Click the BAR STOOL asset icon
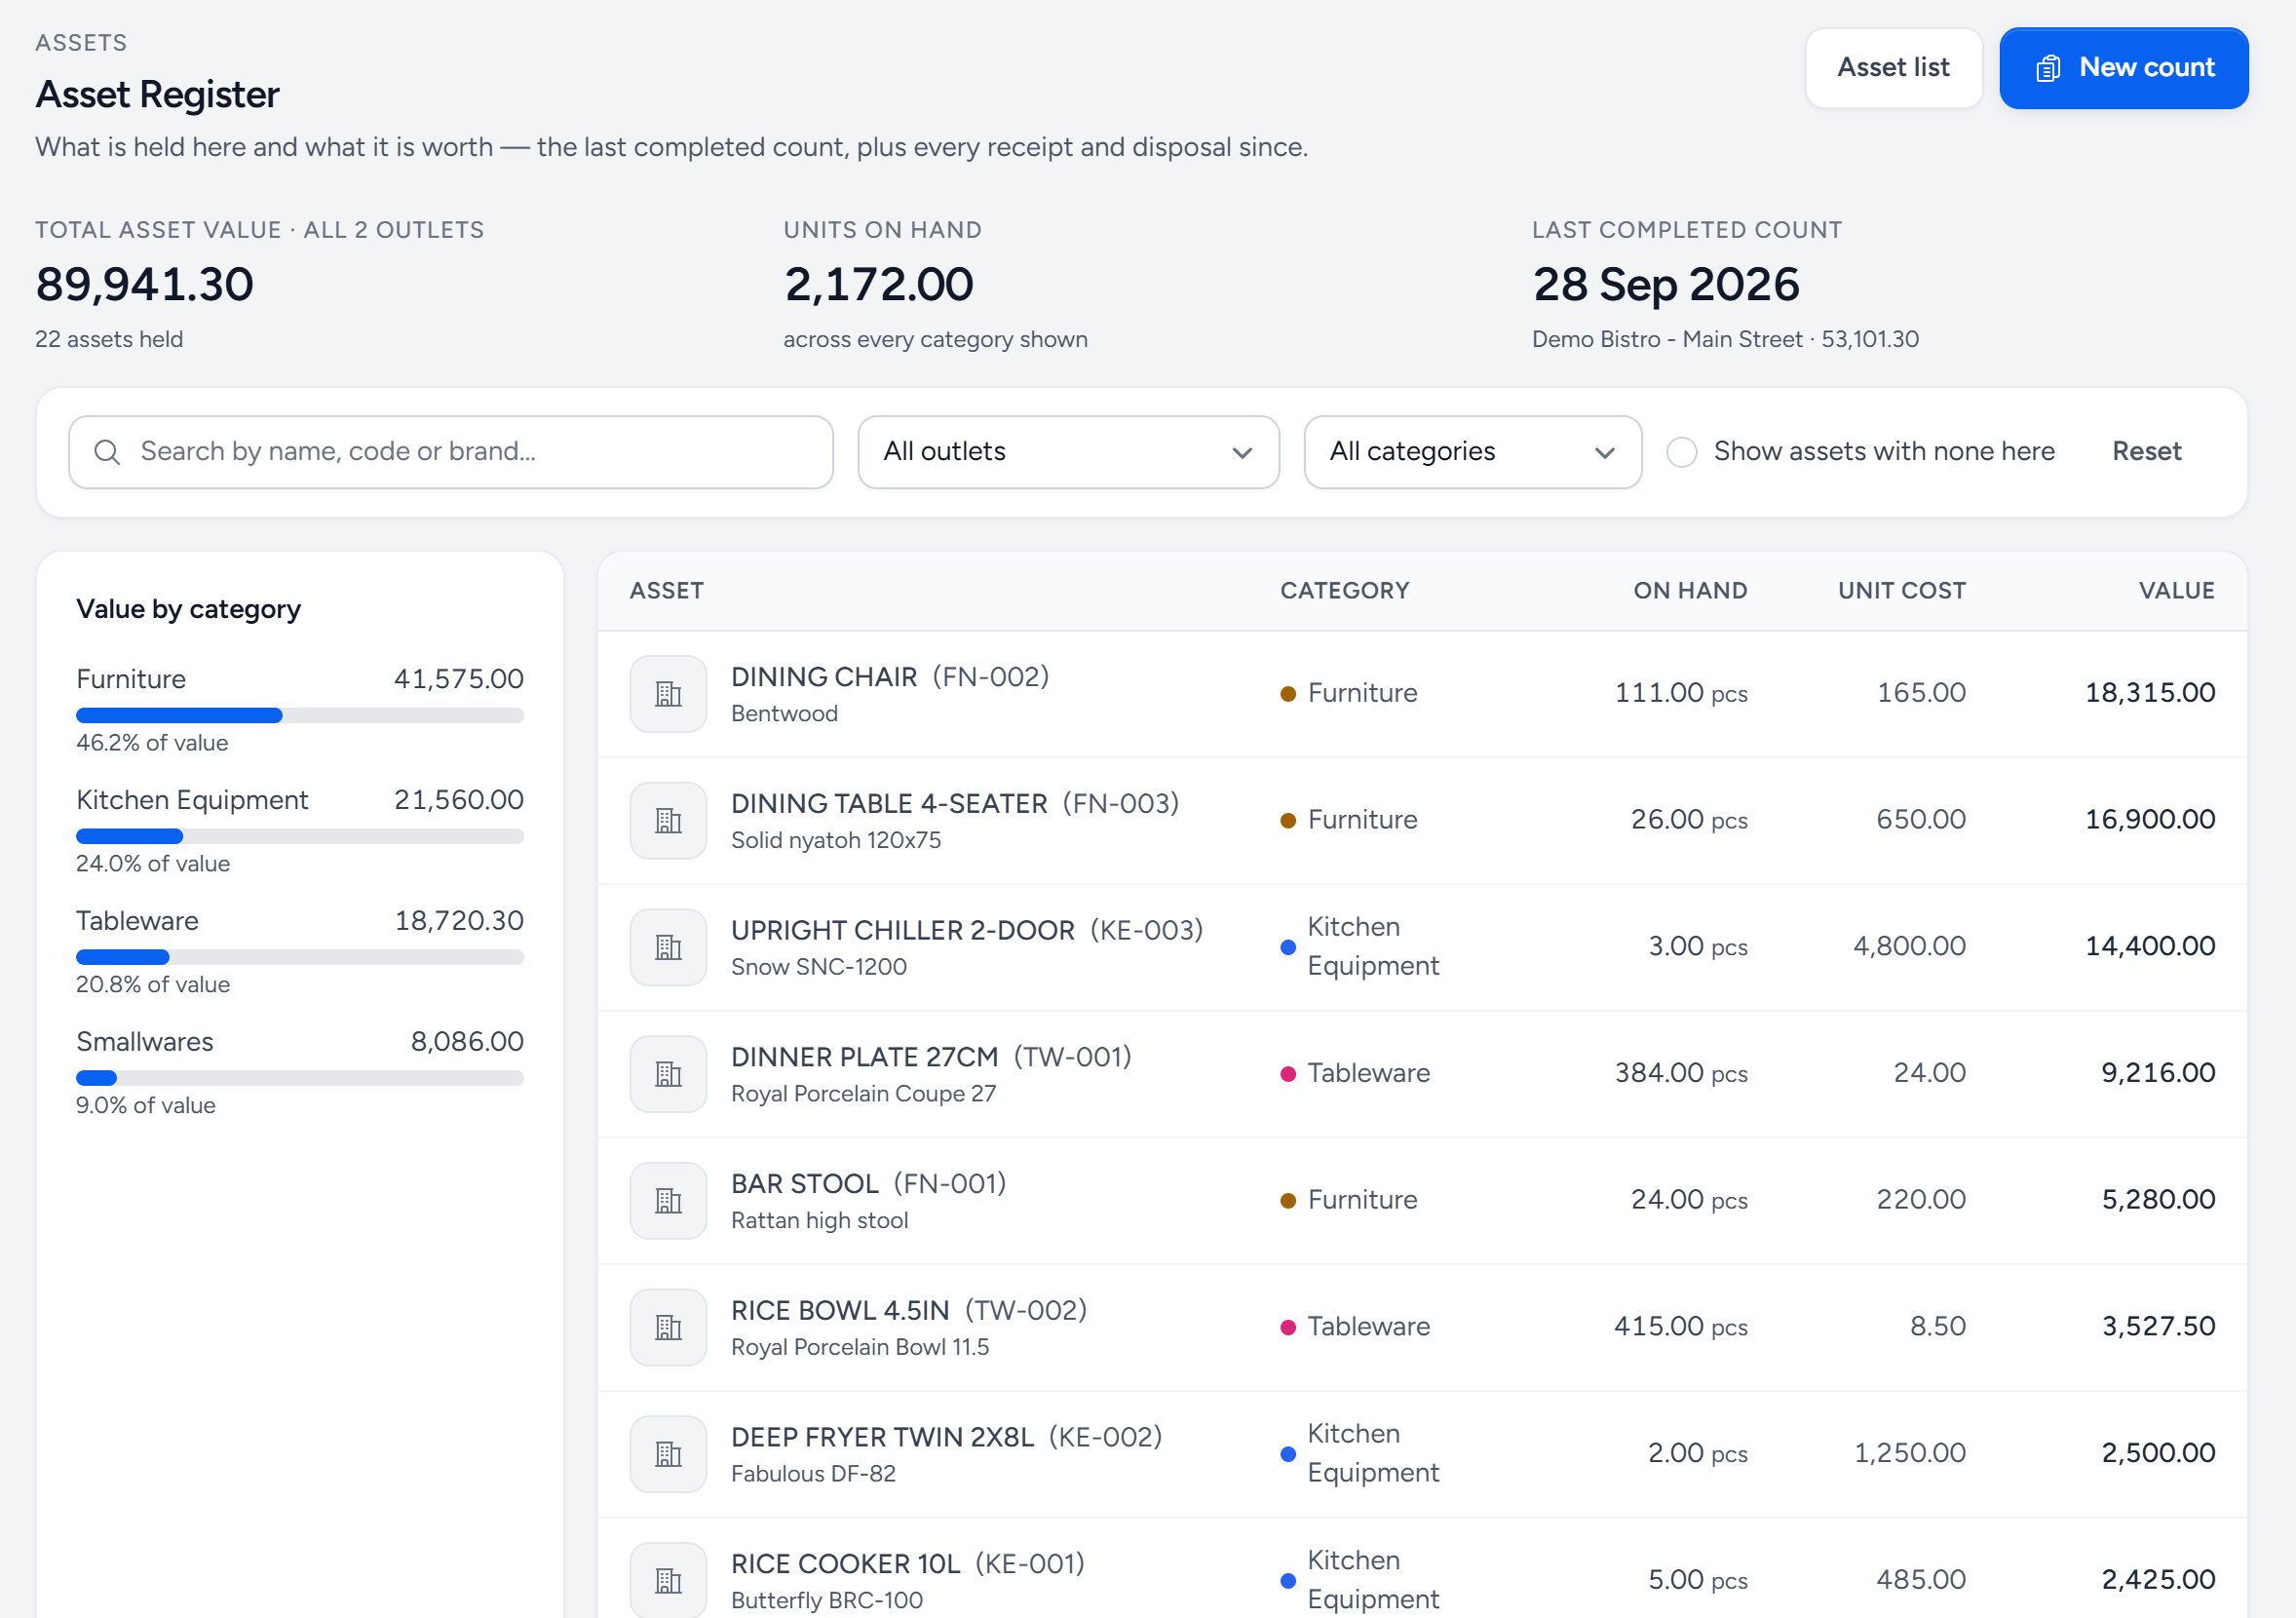The image size is (2296, 1618). 668,1200
